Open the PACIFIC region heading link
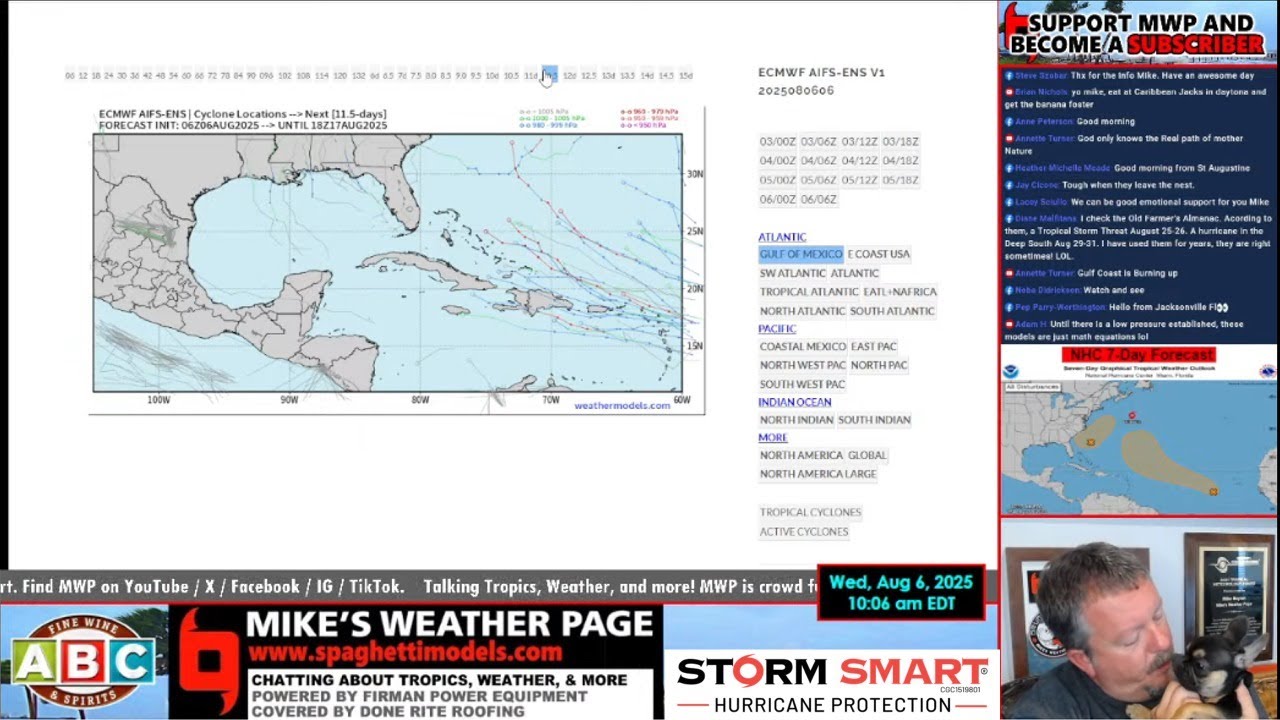Image resolution: width=1280 pixels, height=720 pixels. coord(777,329)
